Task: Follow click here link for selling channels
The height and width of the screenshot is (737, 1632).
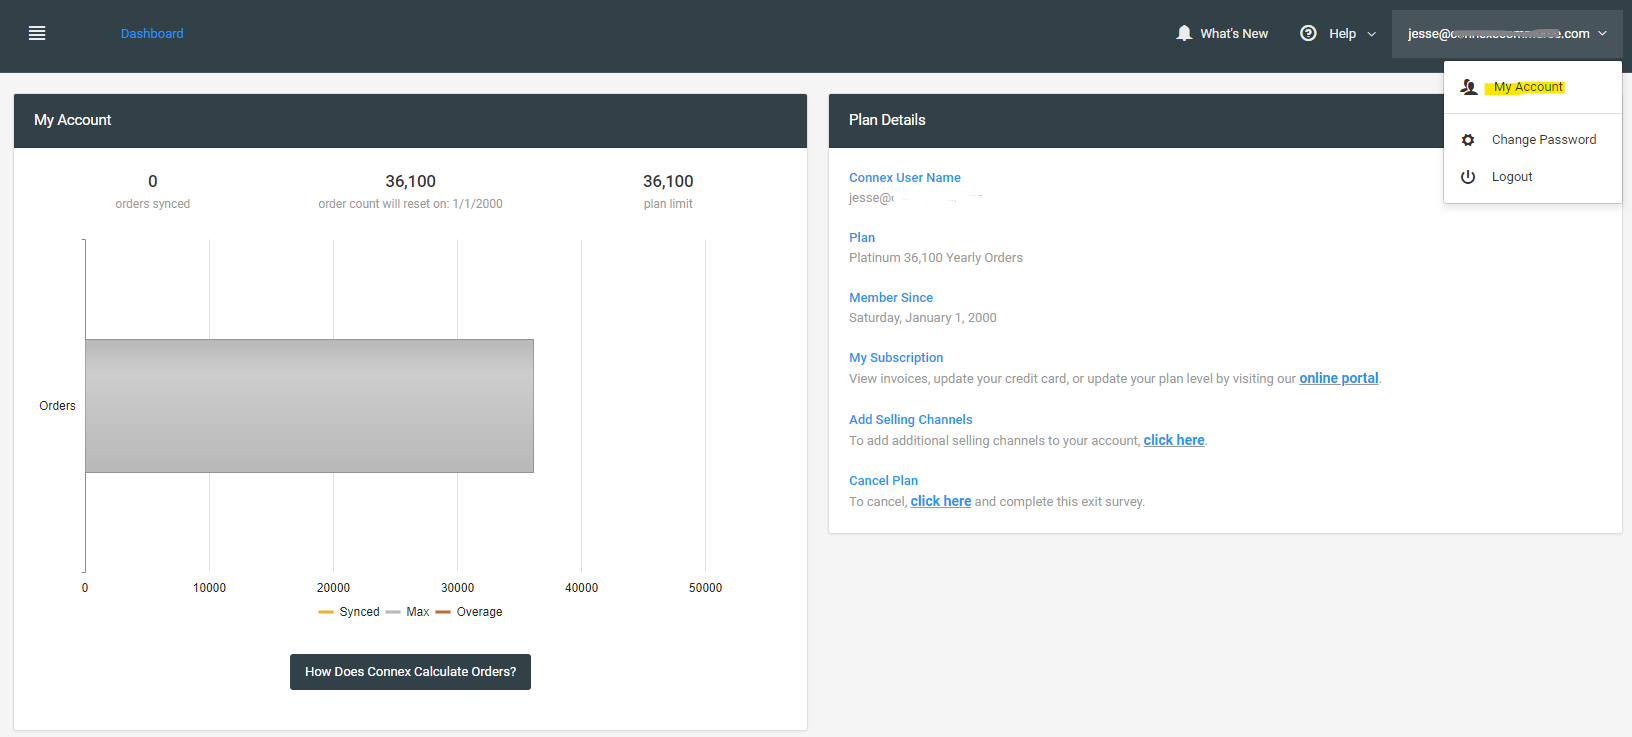Action: pos(1174,440)
